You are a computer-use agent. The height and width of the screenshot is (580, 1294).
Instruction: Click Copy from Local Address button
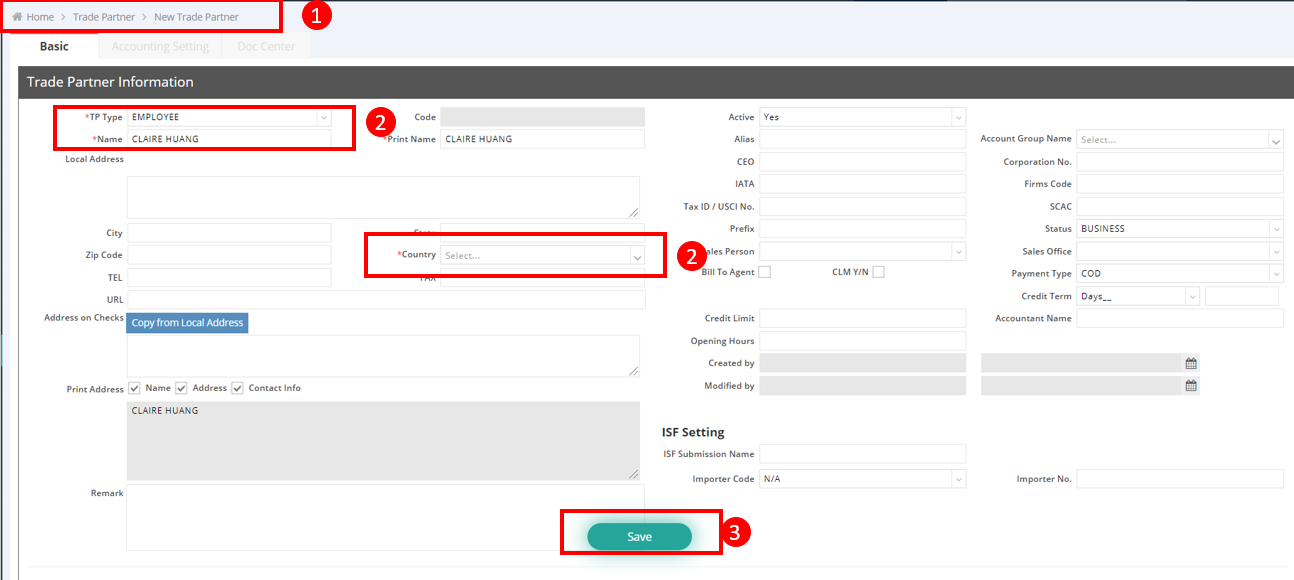click(187, 323)
